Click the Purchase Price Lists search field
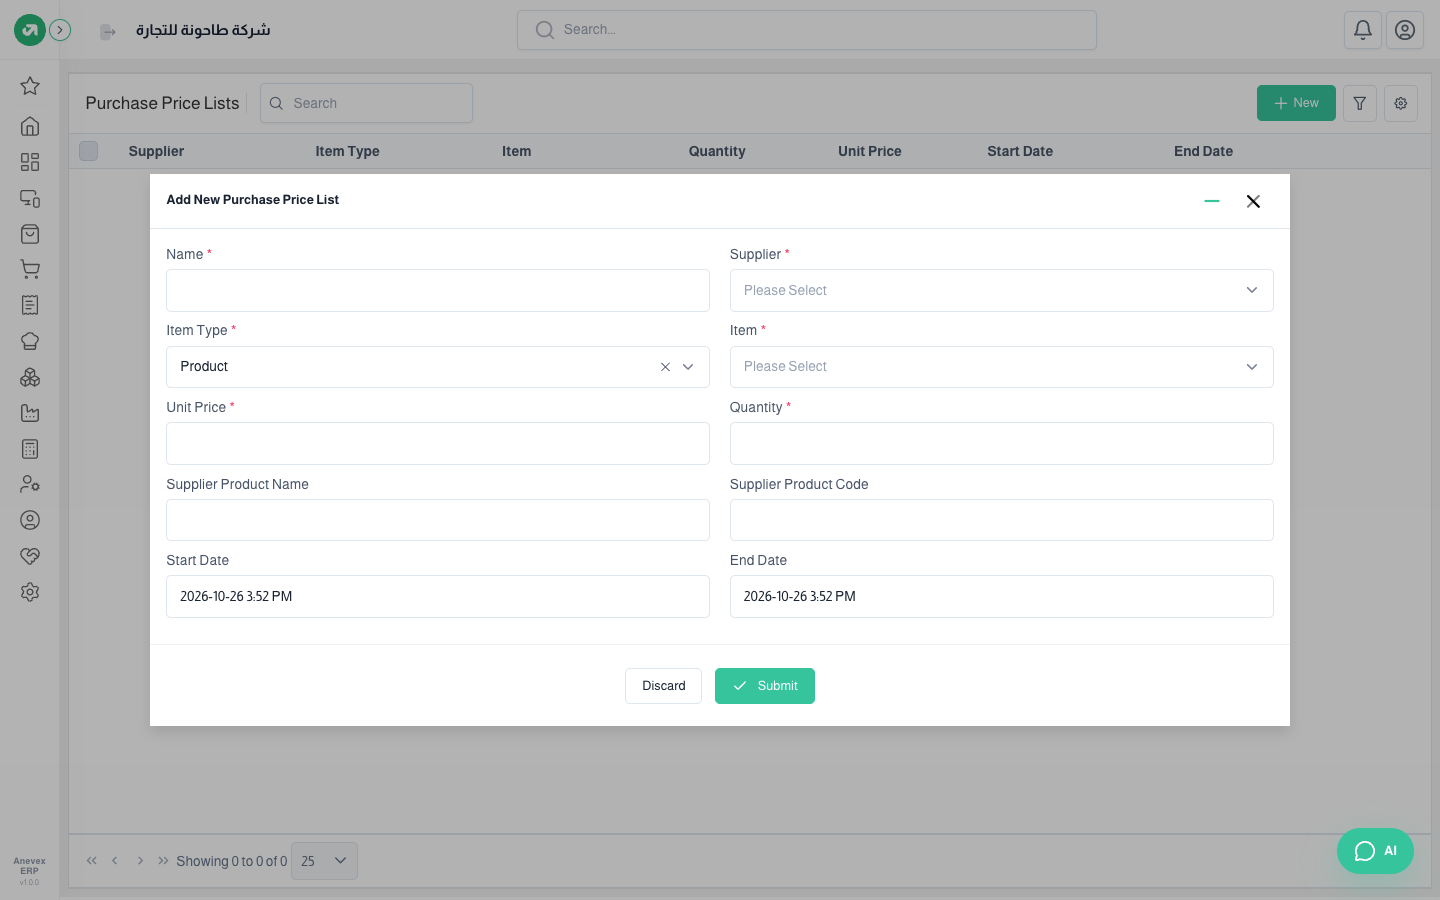This screenshot has width=1440, height=900. (366, 103)
